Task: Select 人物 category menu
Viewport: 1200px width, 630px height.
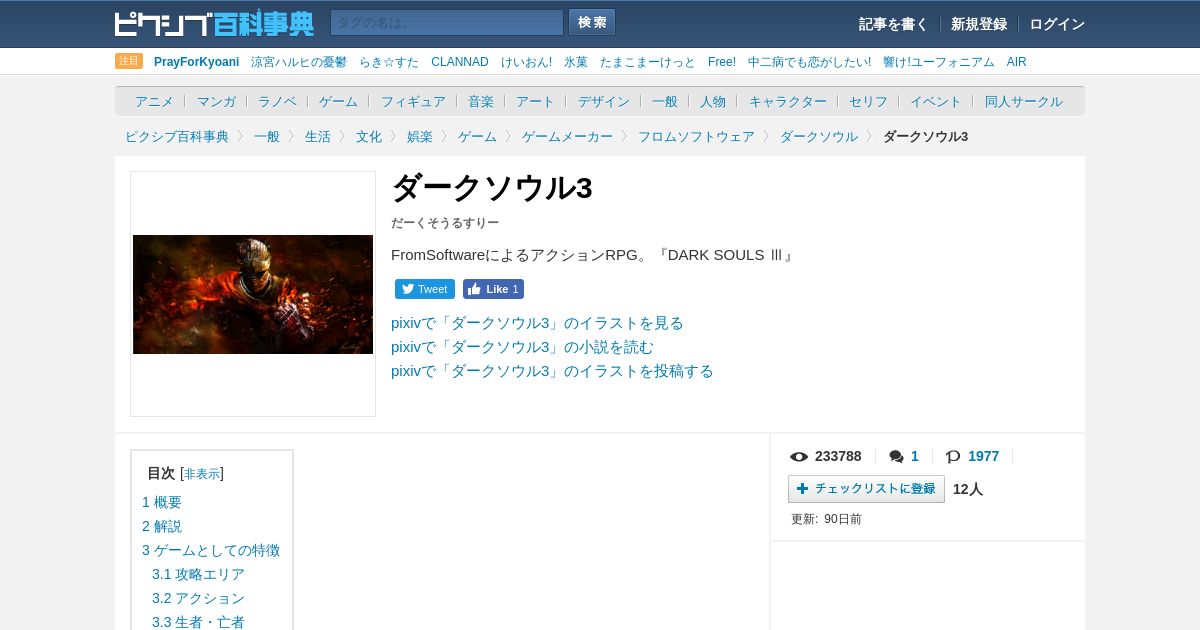Action: click(713, 101)
